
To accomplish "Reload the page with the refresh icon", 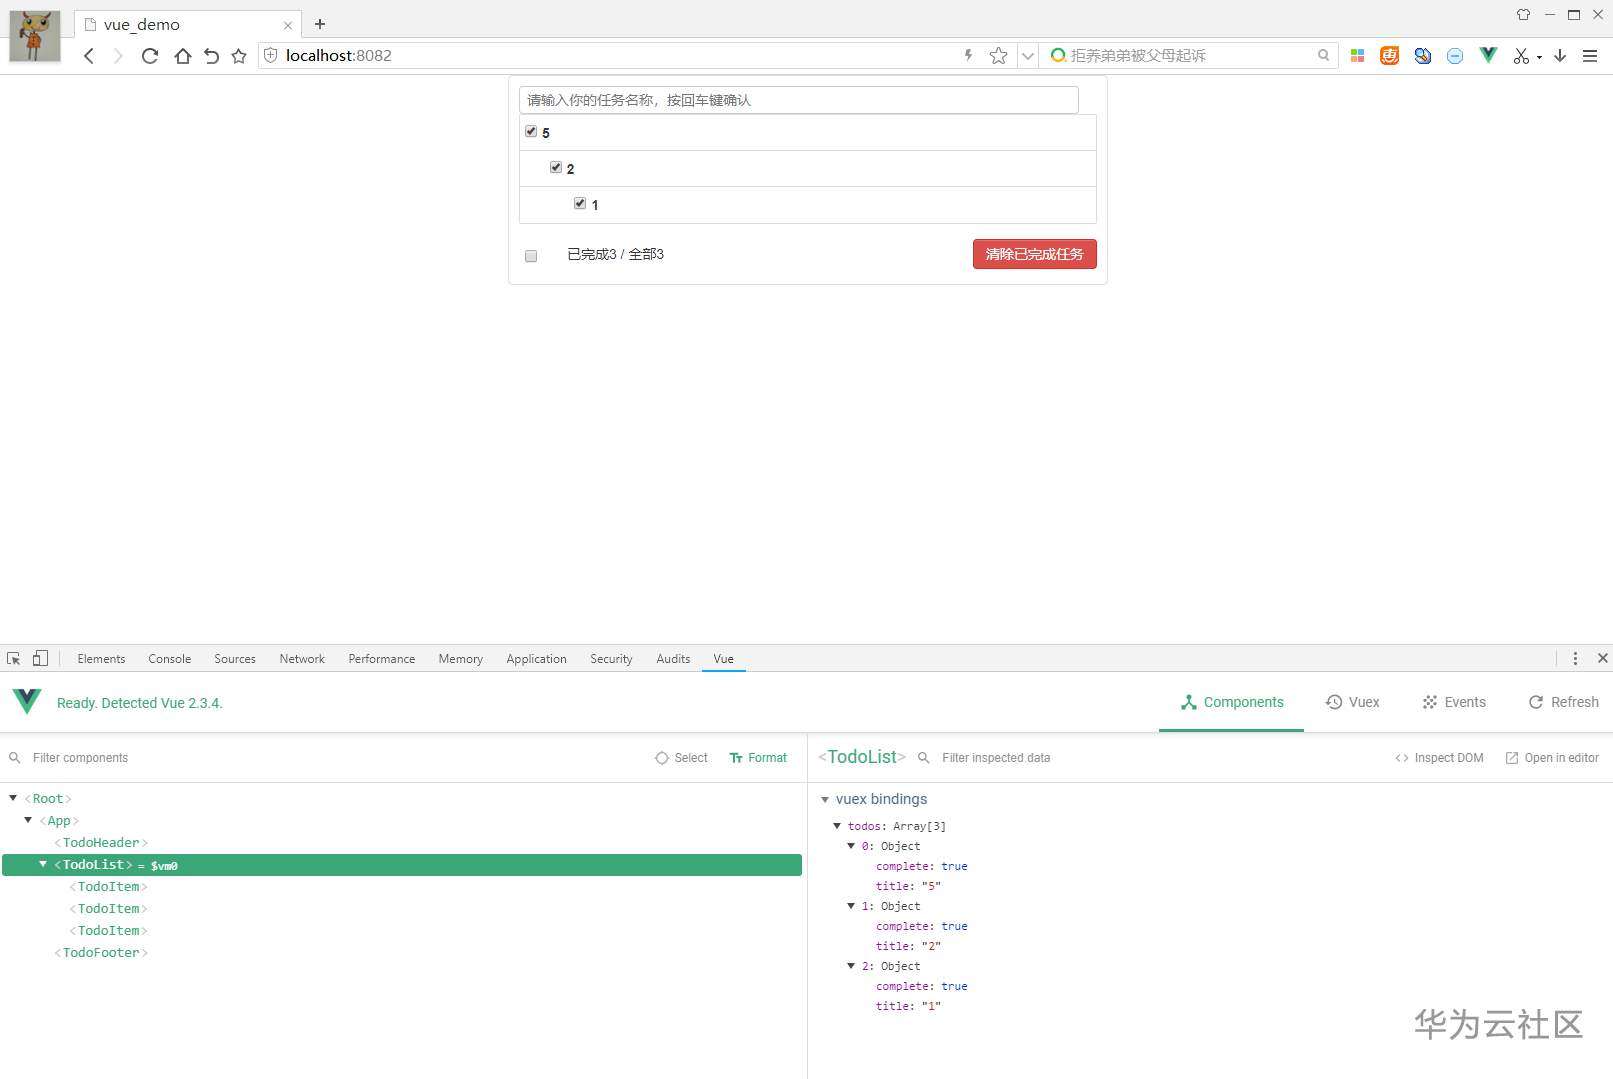I will click(x=150, y=56).
